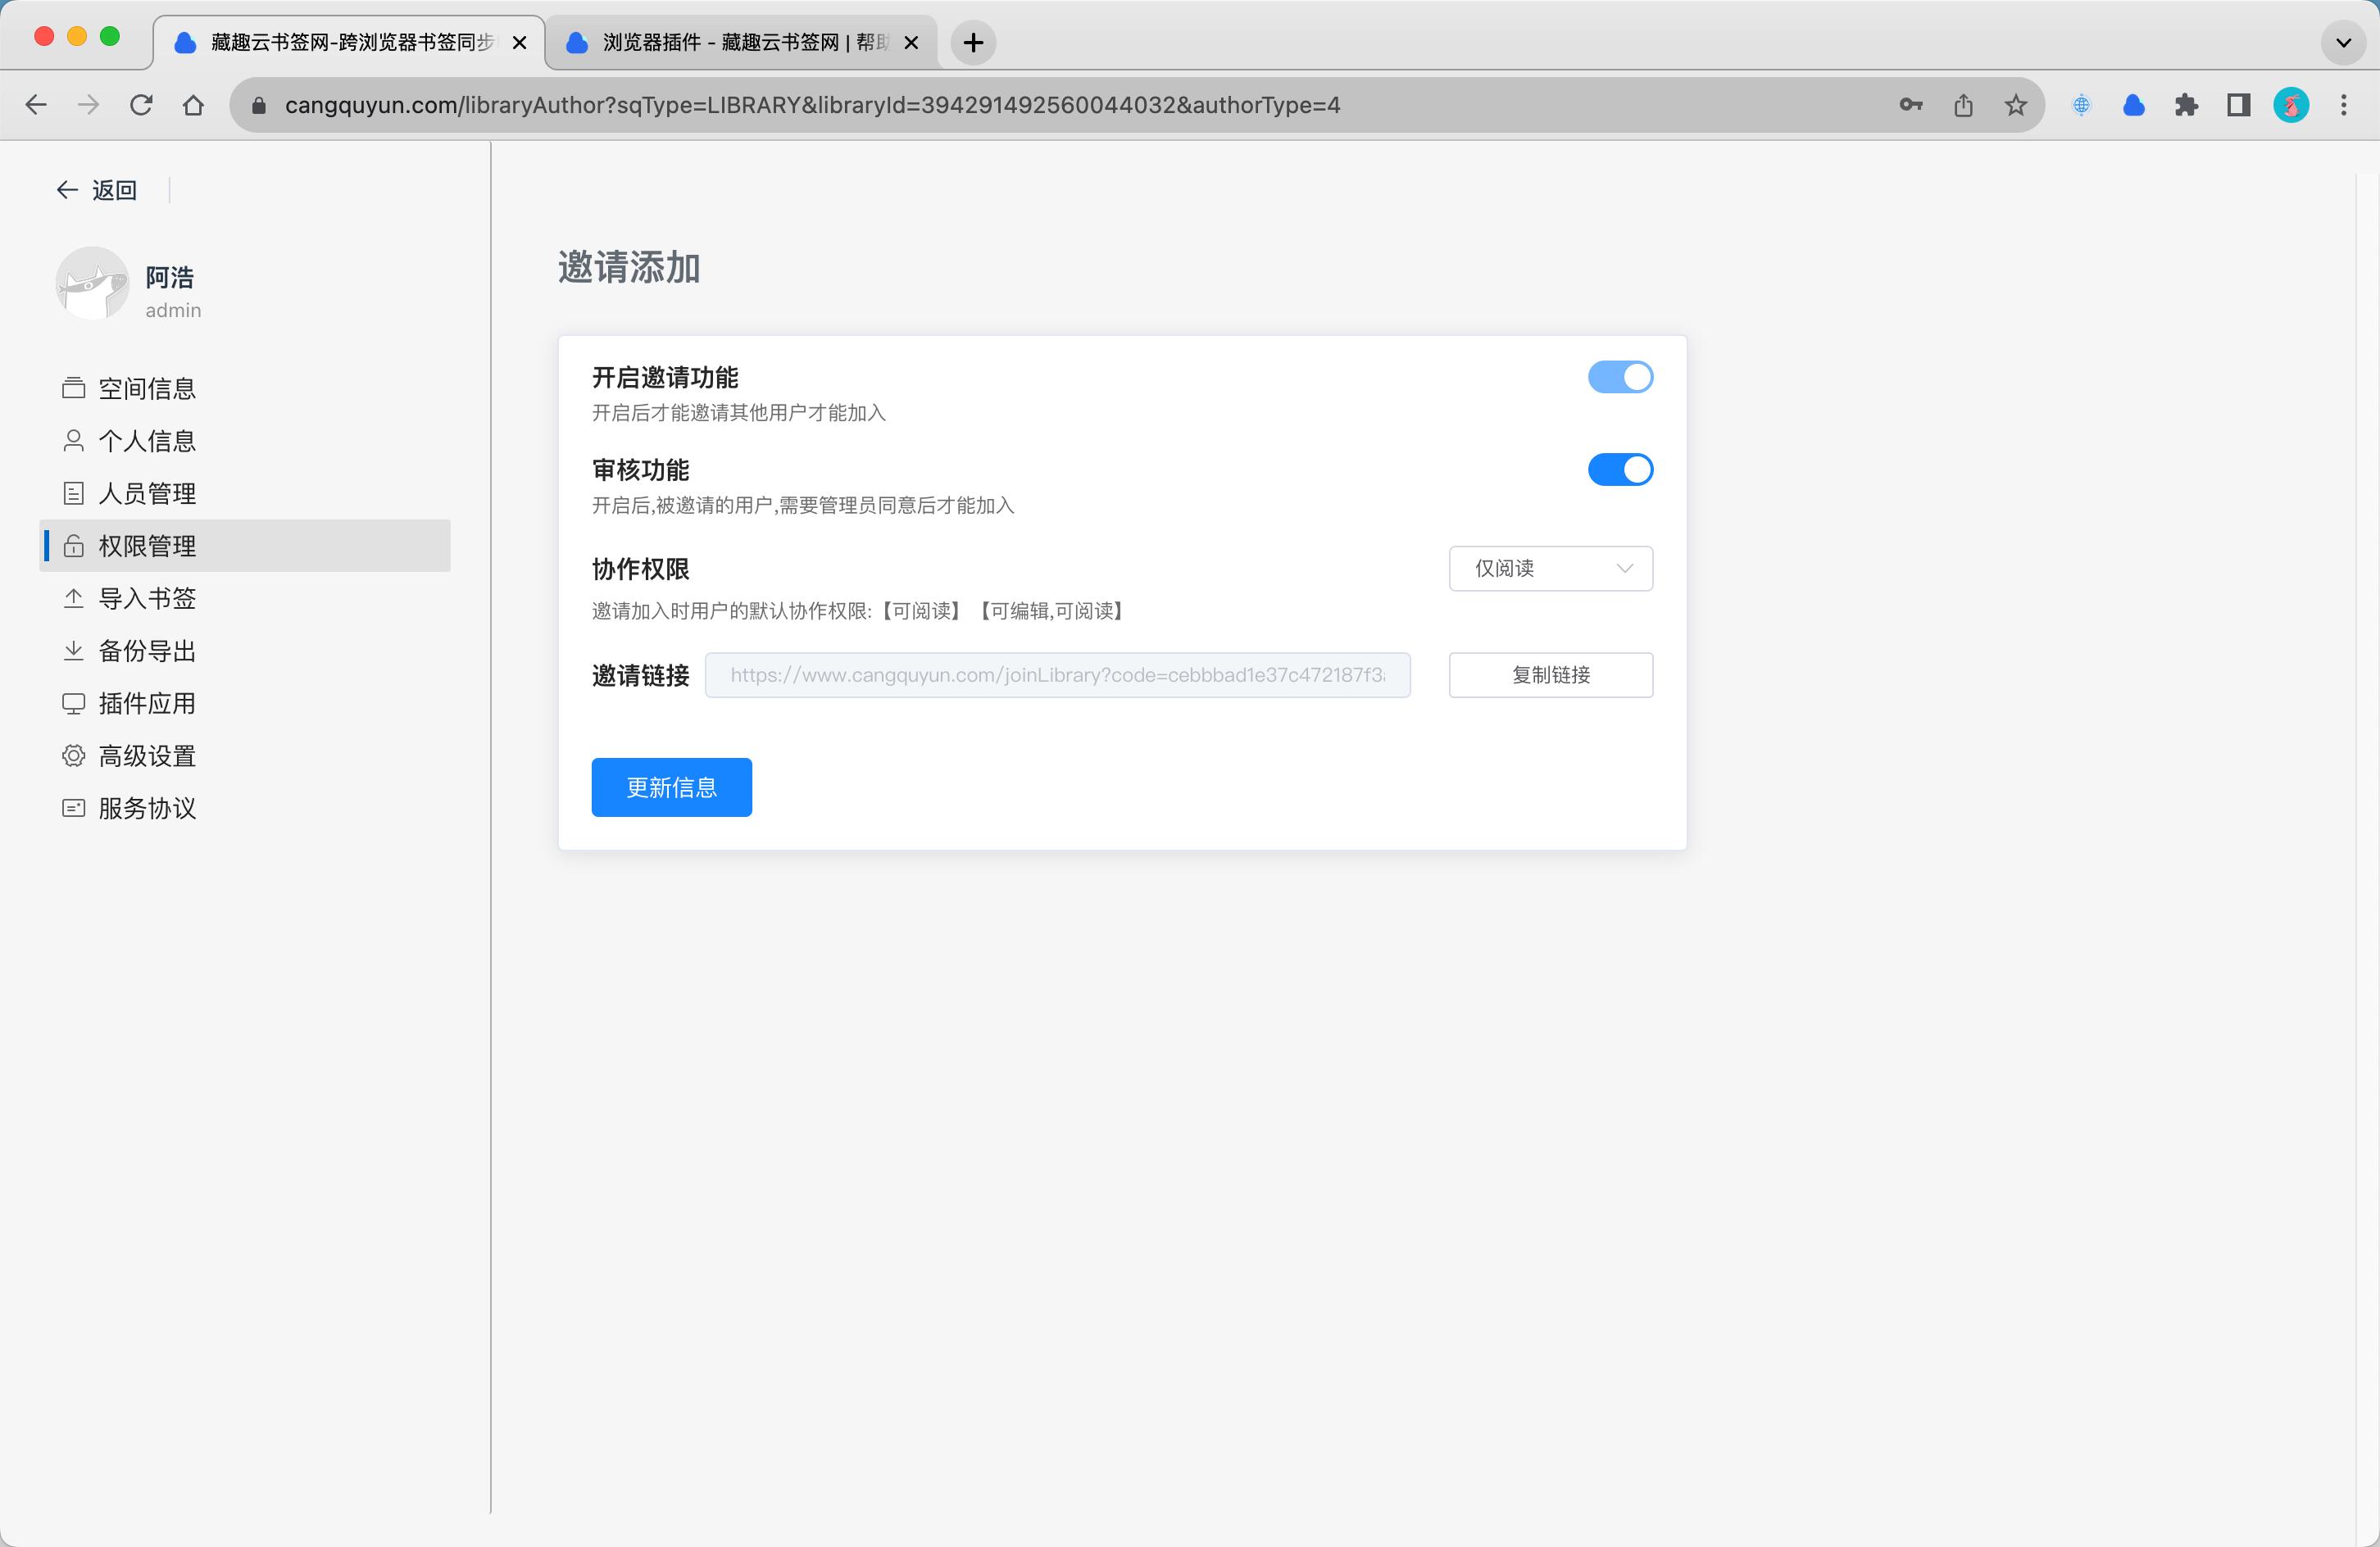
Task: Click the share page icon in address bar
Action: [1963, 105]
